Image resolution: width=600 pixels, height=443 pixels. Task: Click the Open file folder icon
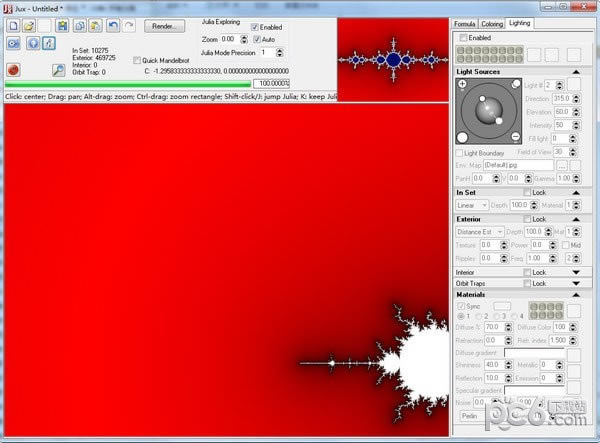click(30, 25)
